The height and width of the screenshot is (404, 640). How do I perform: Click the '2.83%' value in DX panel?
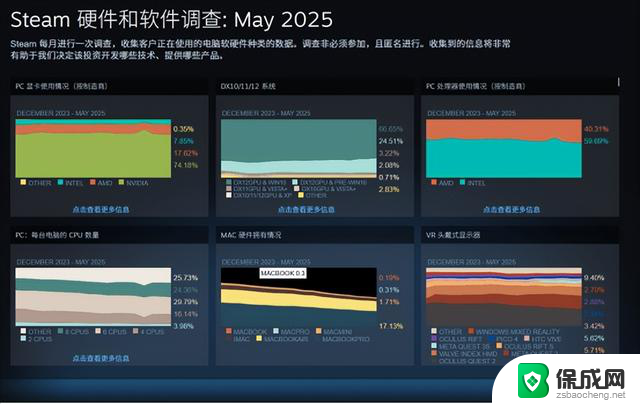tap(389, 189)
